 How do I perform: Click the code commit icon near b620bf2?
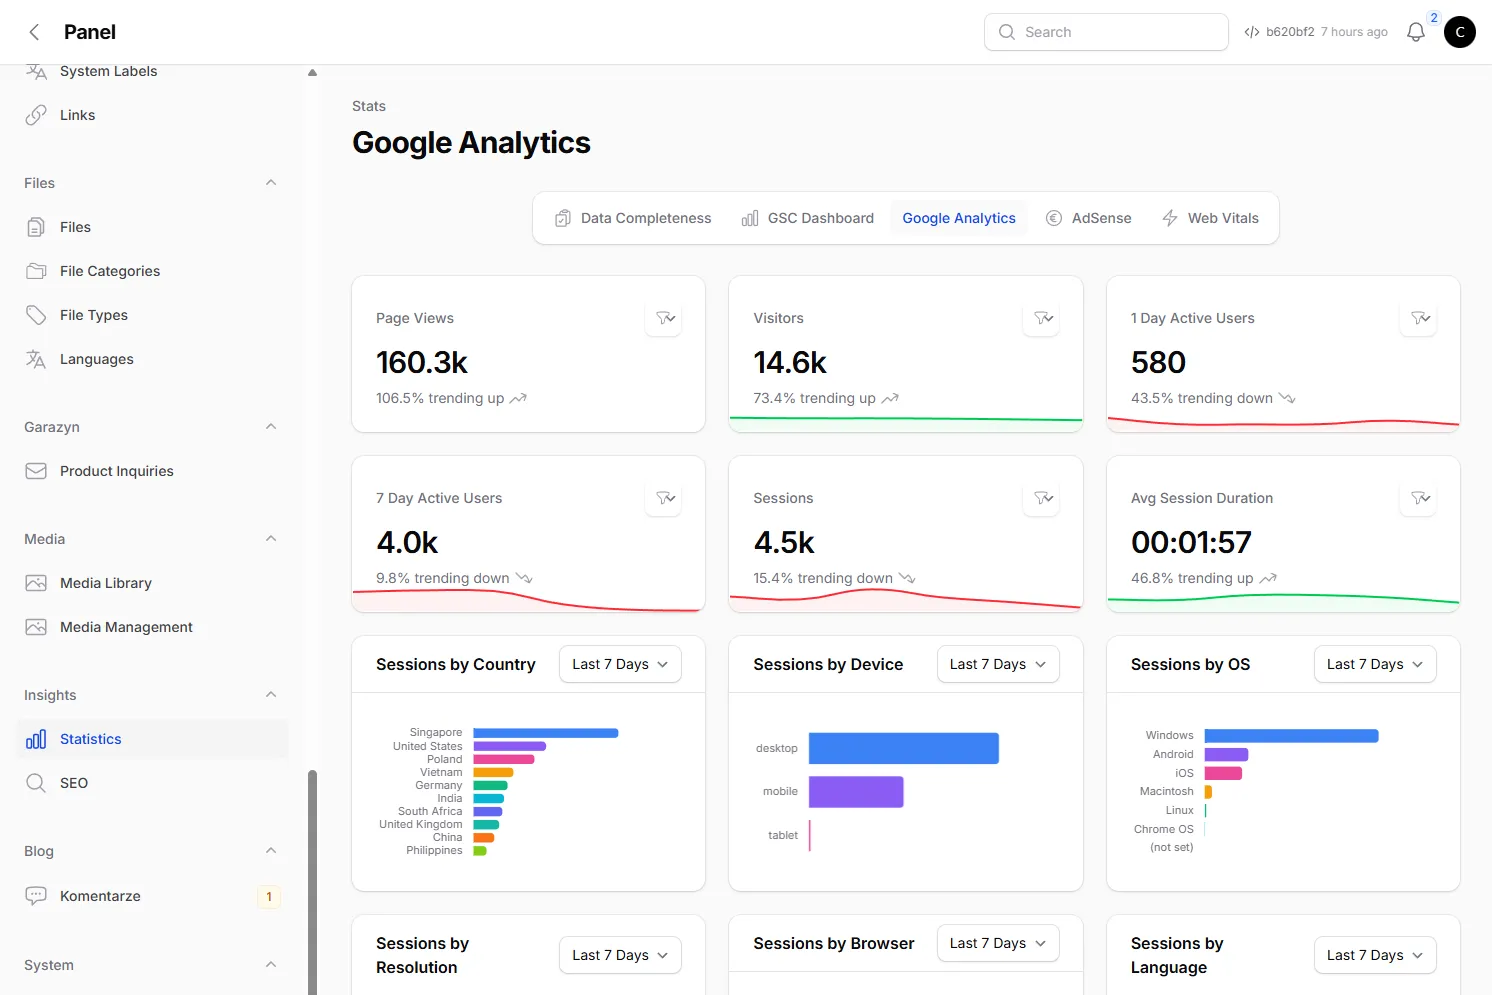pos(1252,32)
